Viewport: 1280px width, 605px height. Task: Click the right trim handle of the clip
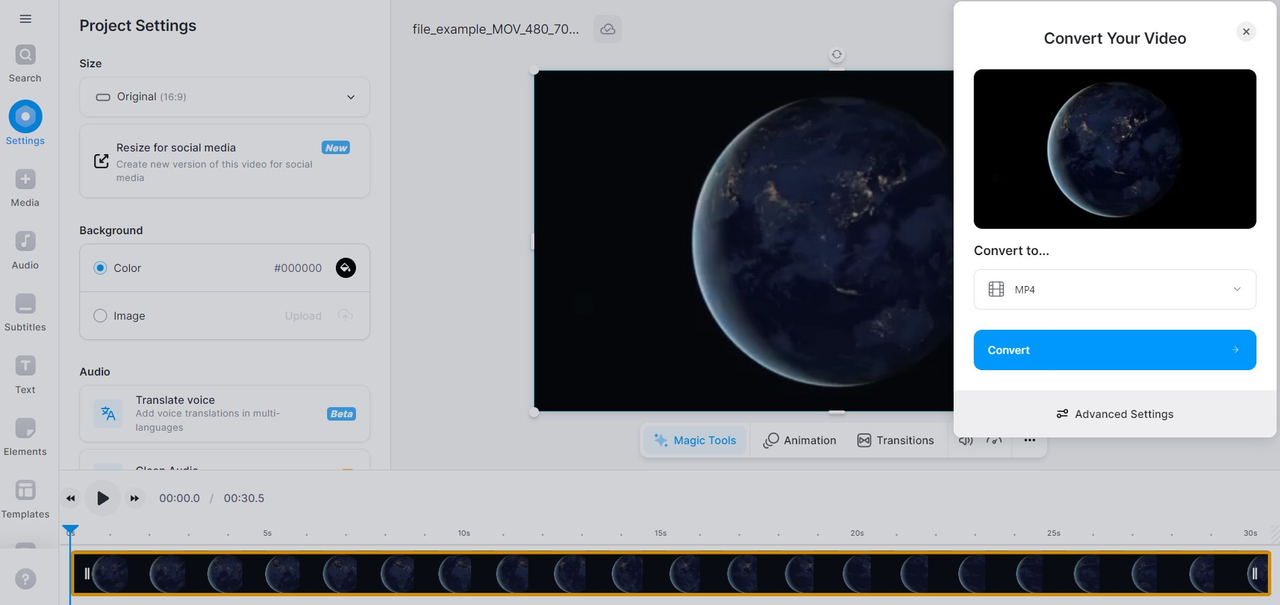[x=1255, y=574]
